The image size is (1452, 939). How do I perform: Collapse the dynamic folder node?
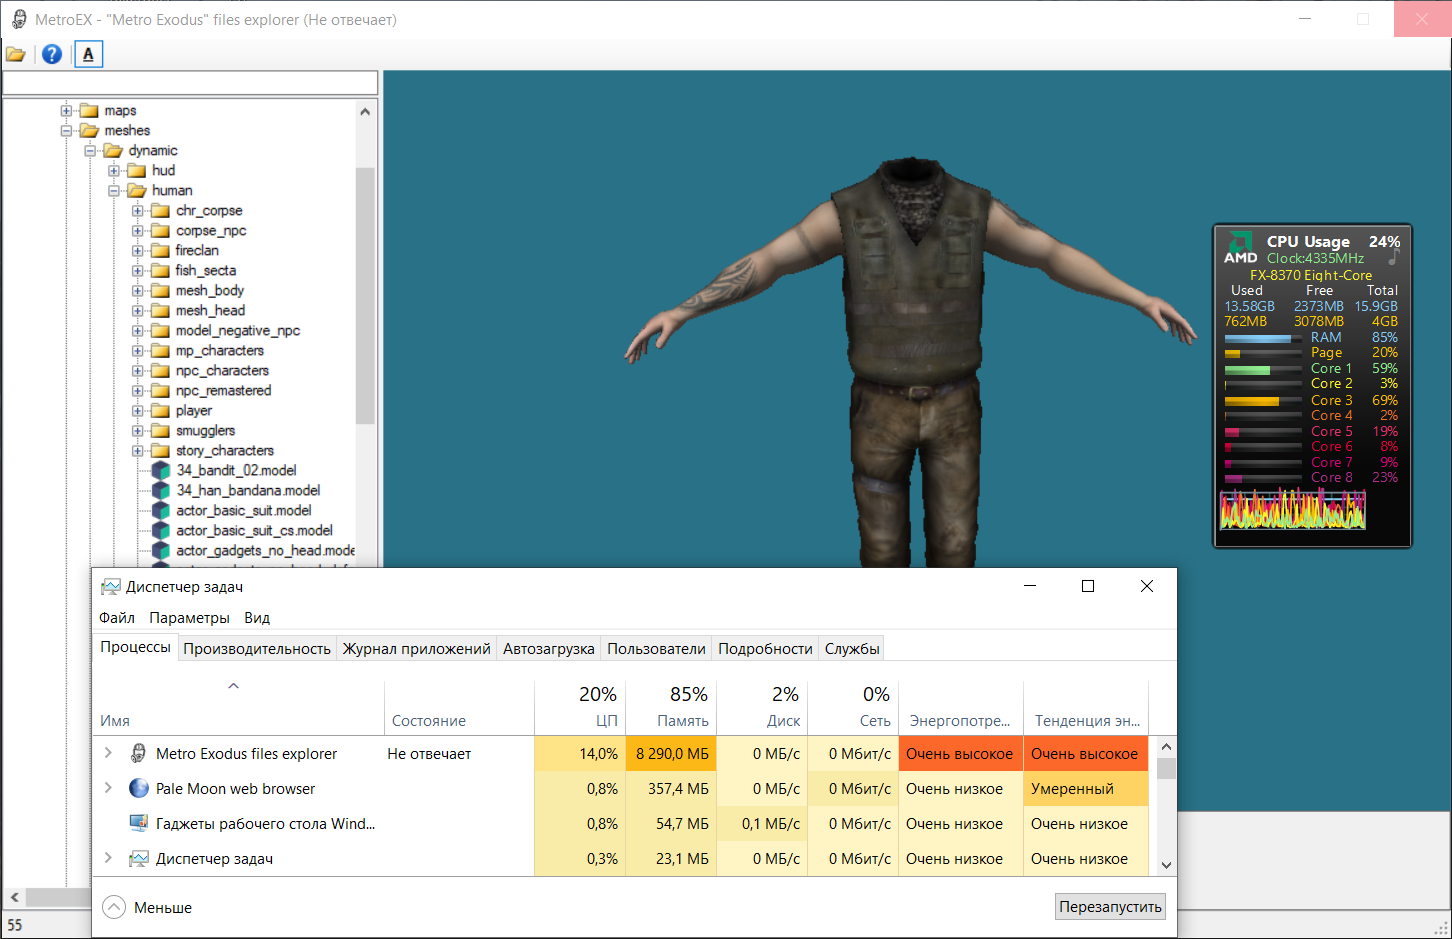pos(90,150)
